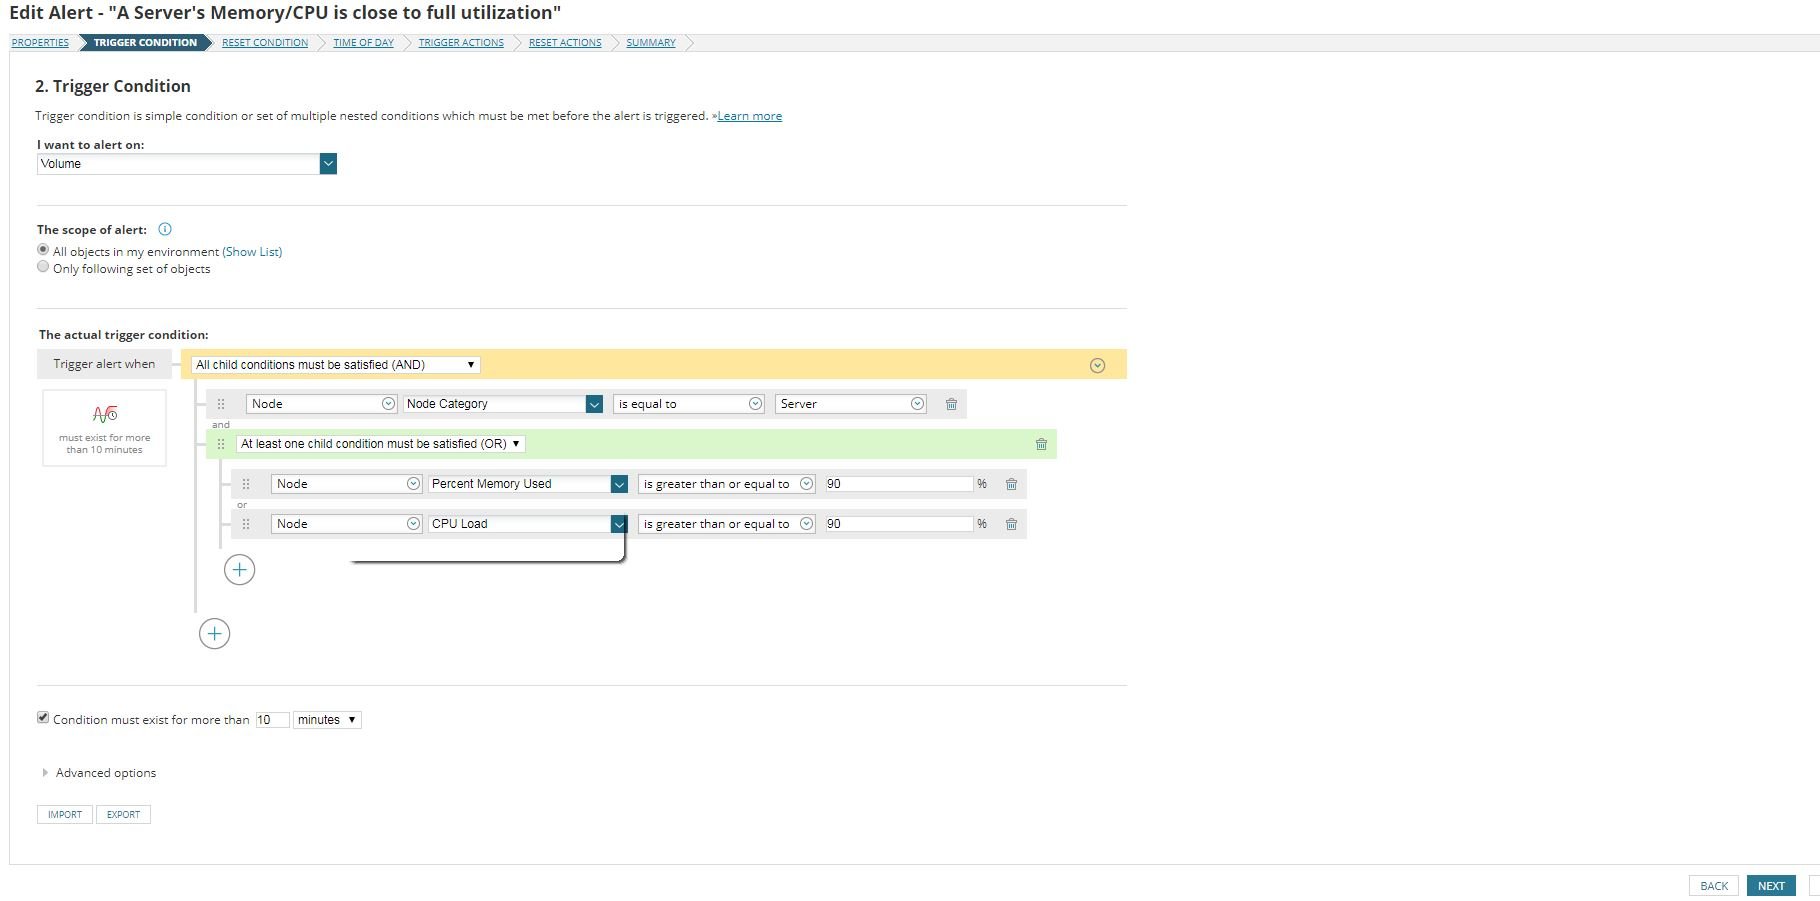
Task: Click the Next button
Action: 1771,886
